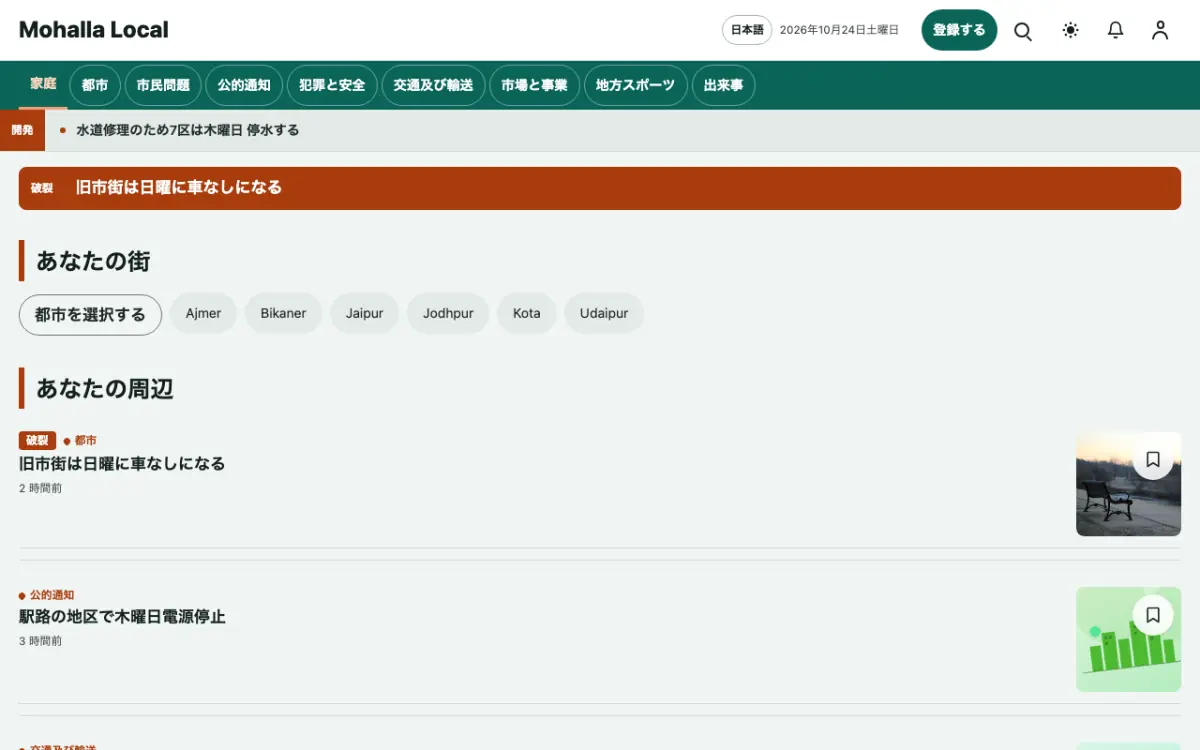
Task: Open the breaking banner 旧市街は日曜に車なしになる
Action: coord(600,188)
